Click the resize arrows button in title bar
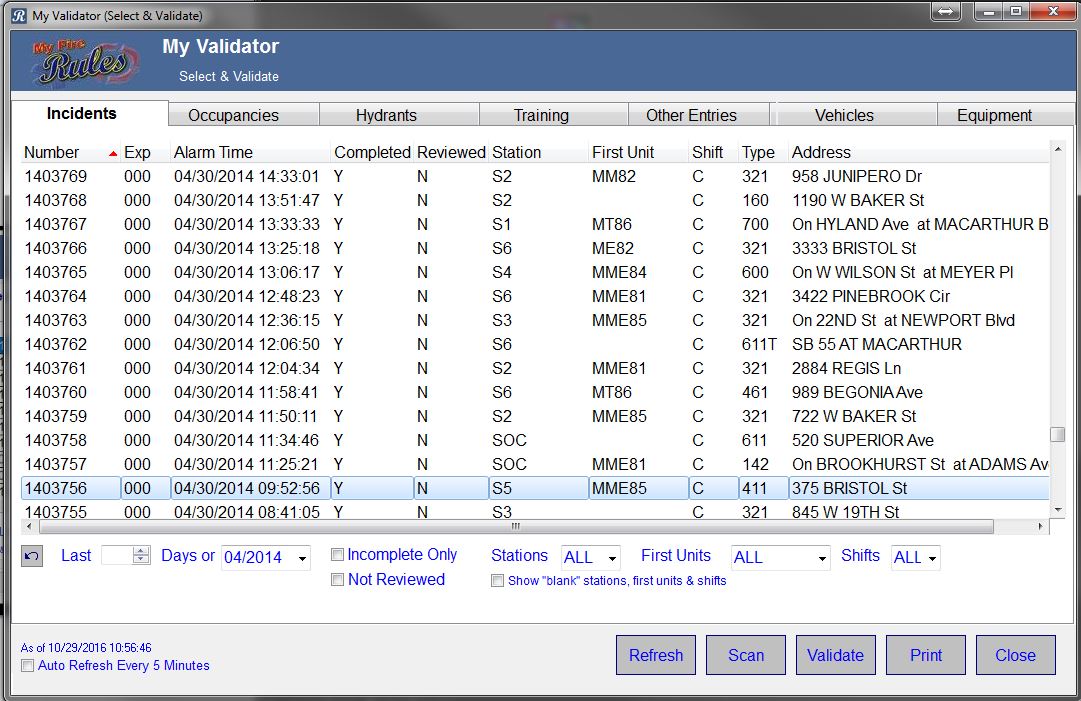This screenshot has width=1081, height=701. [x=946, y=12]
